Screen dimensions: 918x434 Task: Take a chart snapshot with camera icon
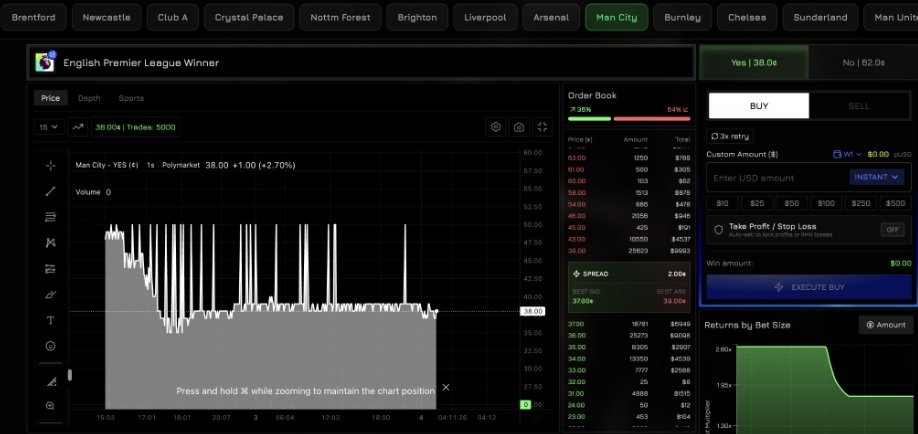click(x=519, y=127)
